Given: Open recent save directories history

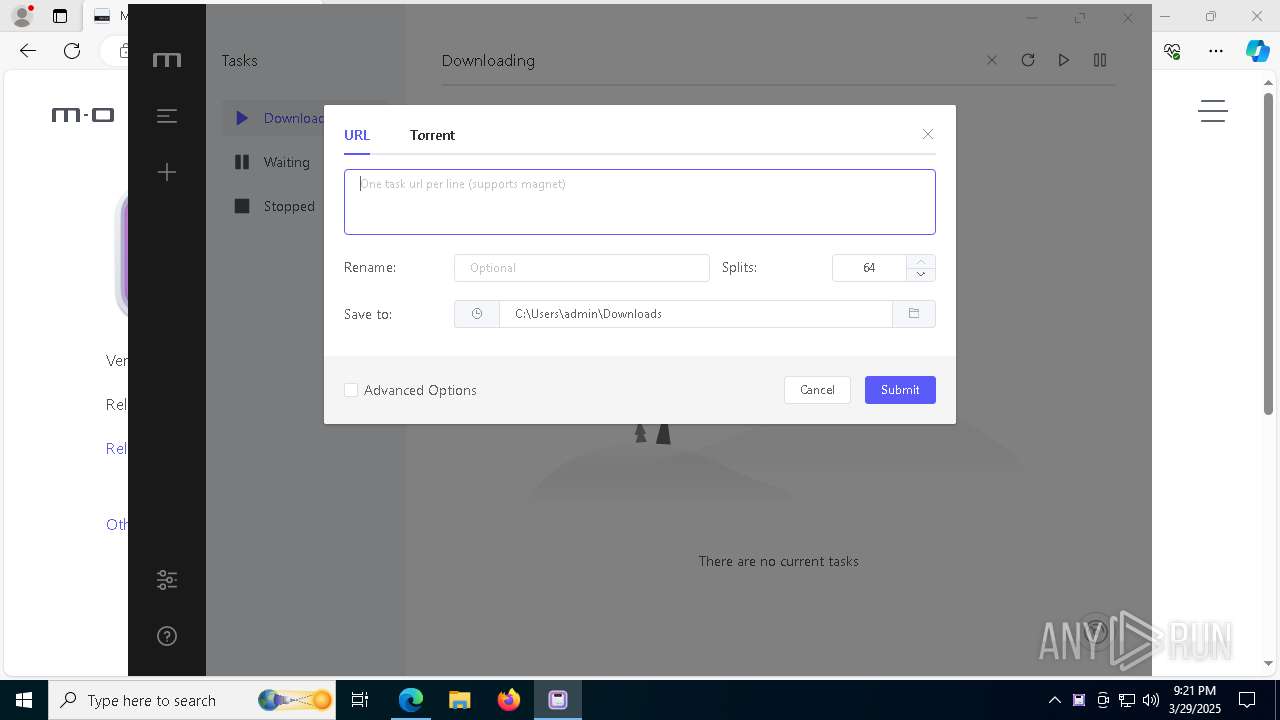Looking at the screenshot, I should pyautogui.click(x=477, y=314).
